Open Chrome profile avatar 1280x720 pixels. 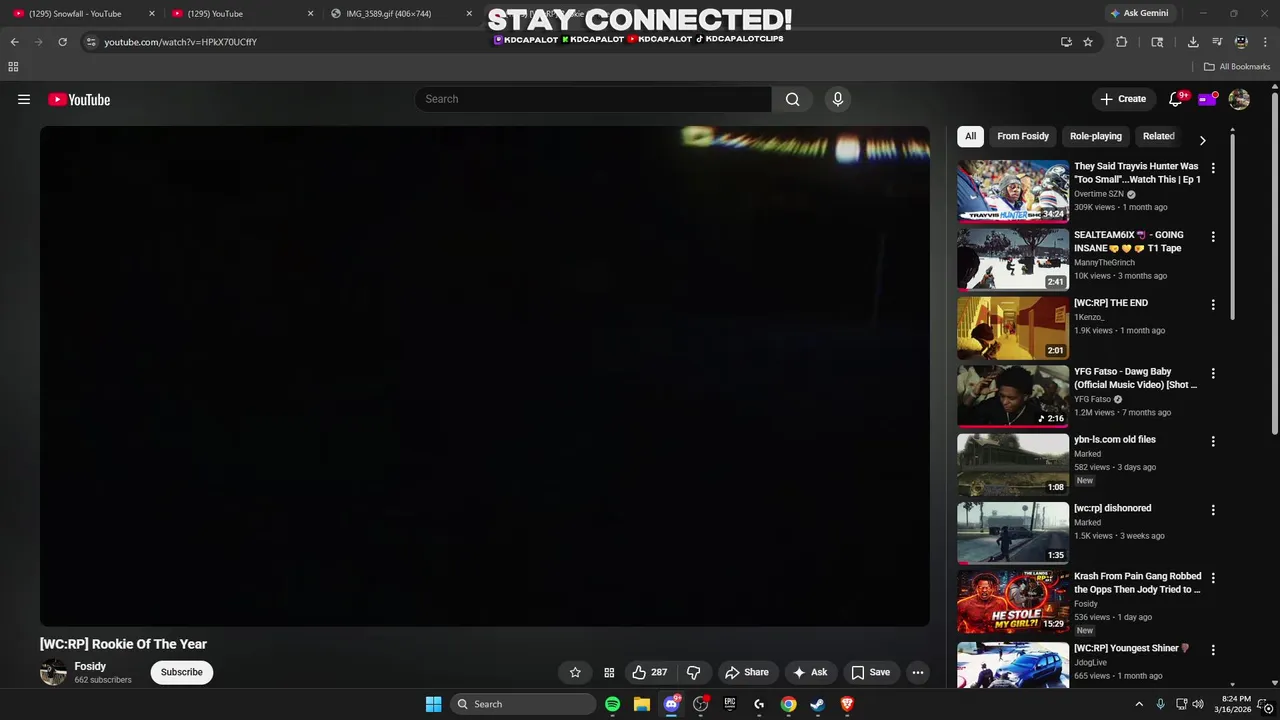coord(1241,42)
